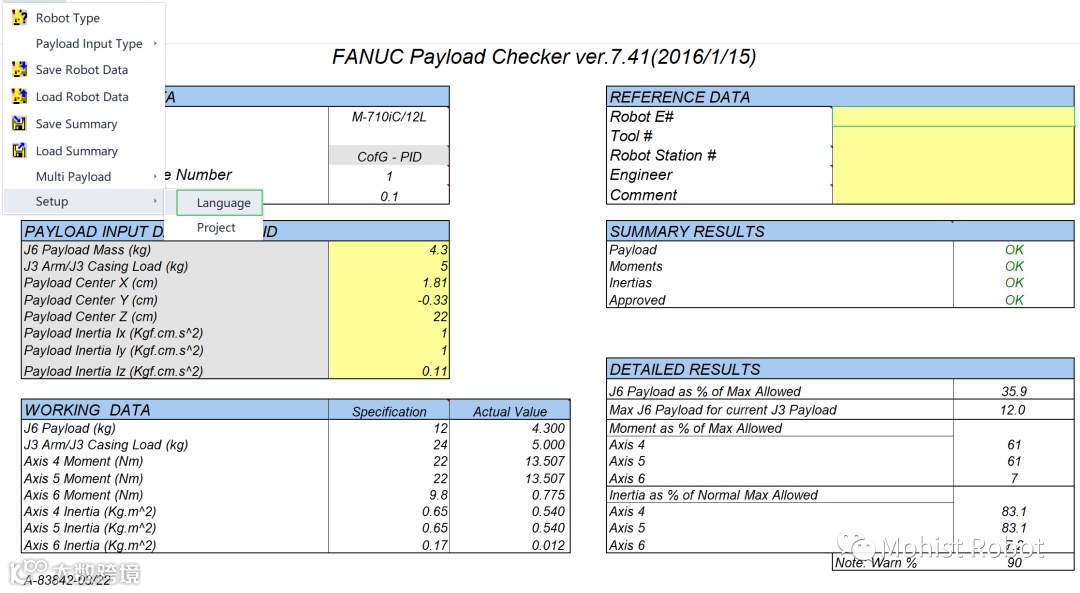Edit J3 Arm/J3 Casing Load value 5
This screenshot has height=593, width=1080.
(388, 266)
